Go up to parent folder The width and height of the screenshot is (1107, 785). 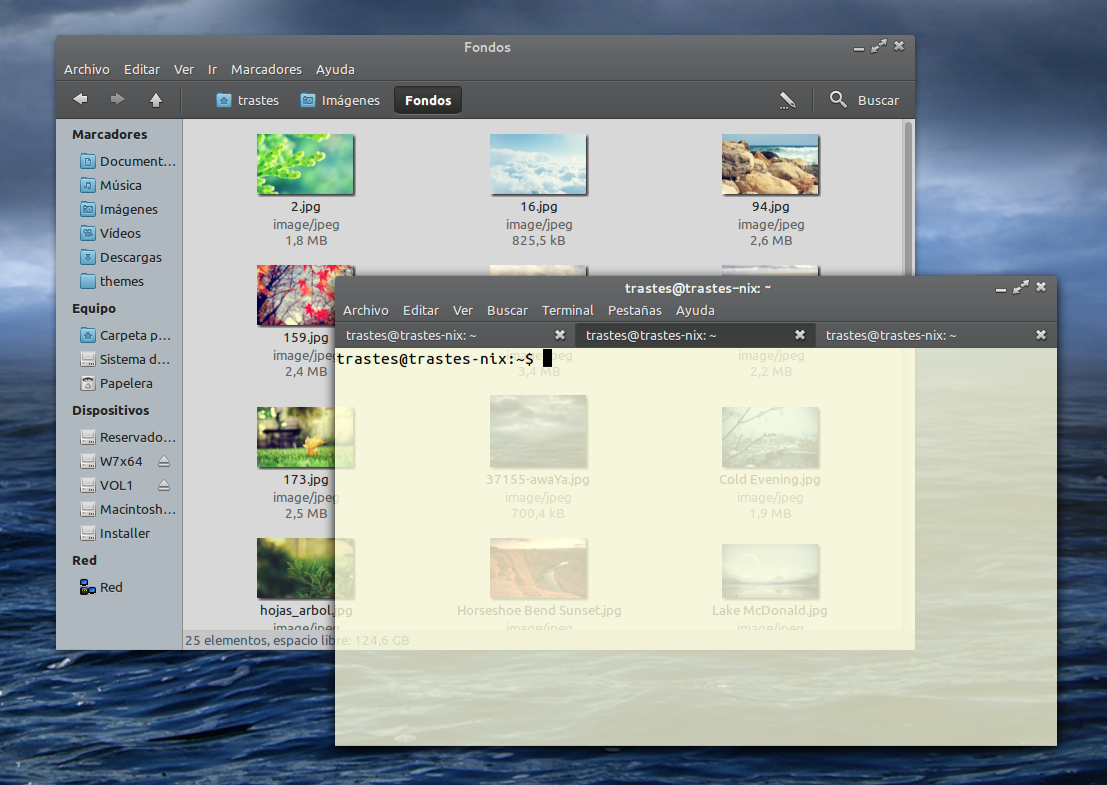pos(156,100)
